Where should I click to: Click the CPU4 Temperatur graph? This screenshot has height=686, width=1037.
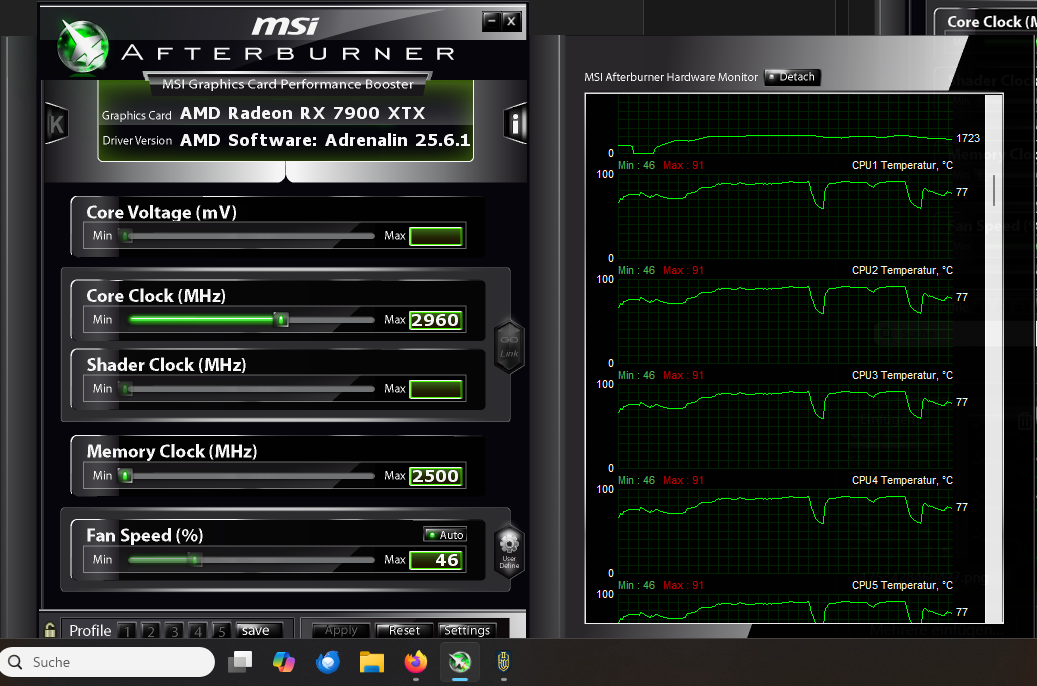785,531
